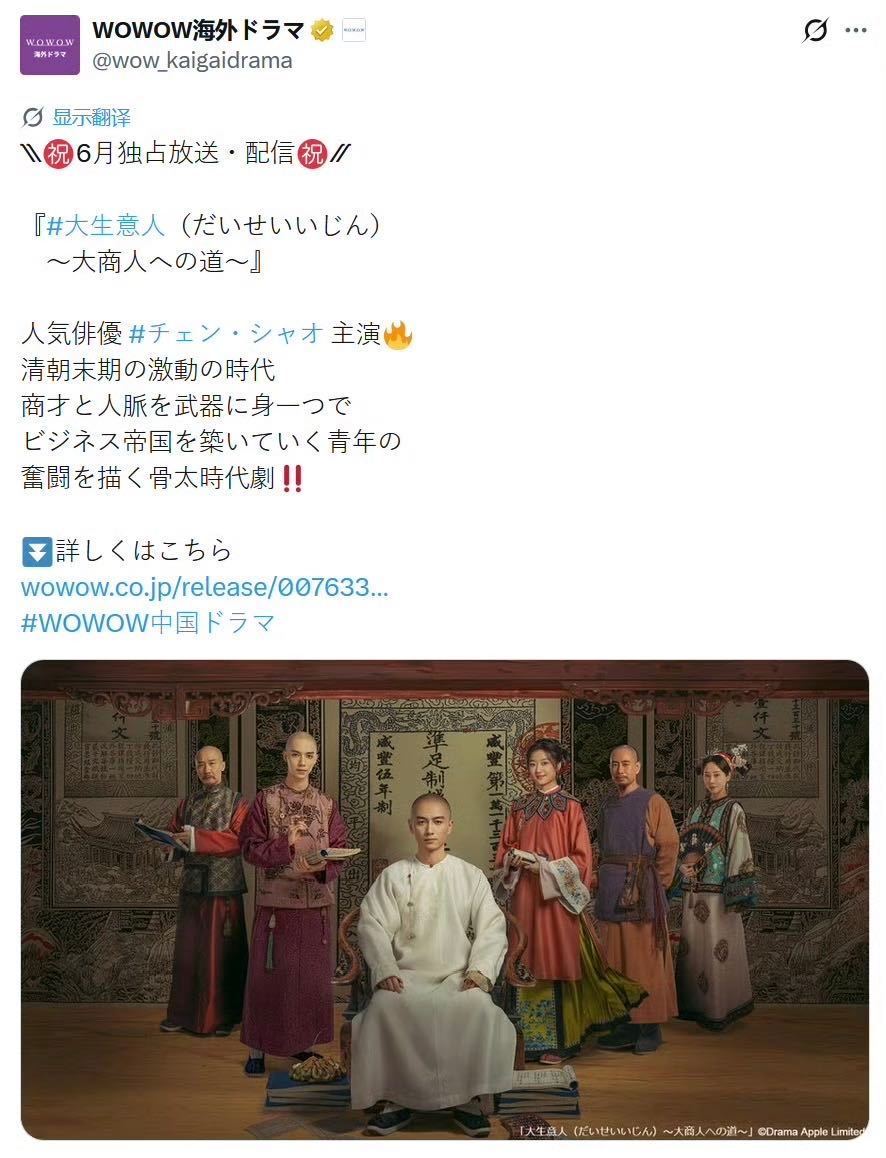Click the first red 祝 emoji
This screenshot has width=886, height=1158.
(58, 154)
